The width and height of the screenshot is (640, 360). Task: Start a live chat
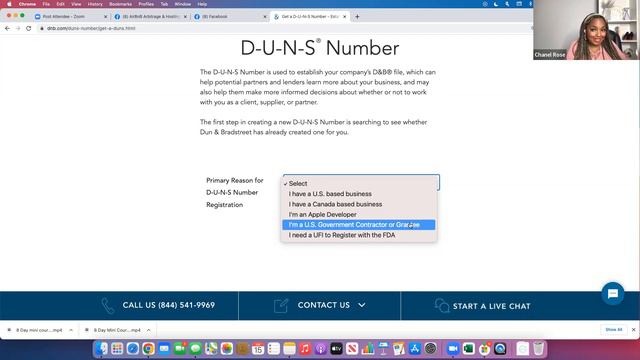[x=491, y=306]
